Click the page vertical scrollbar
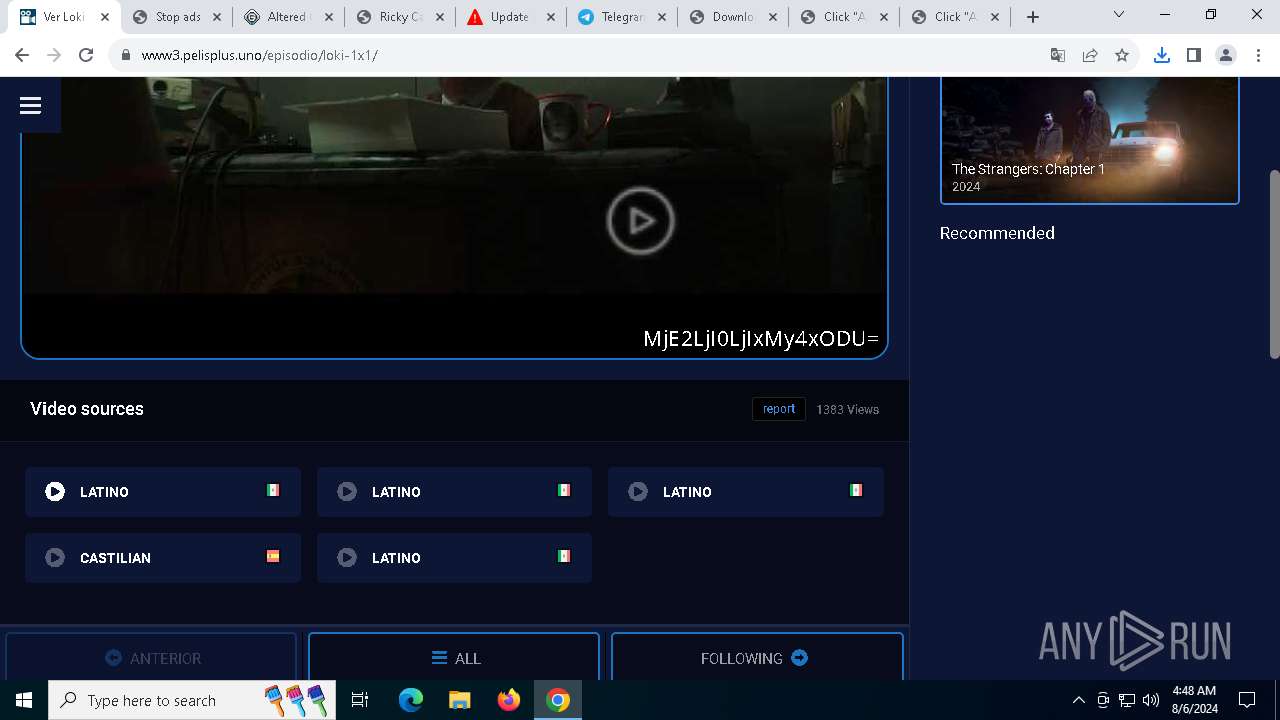The width and height of the screenshot is (1280, 720). (x=1274, y=264)
